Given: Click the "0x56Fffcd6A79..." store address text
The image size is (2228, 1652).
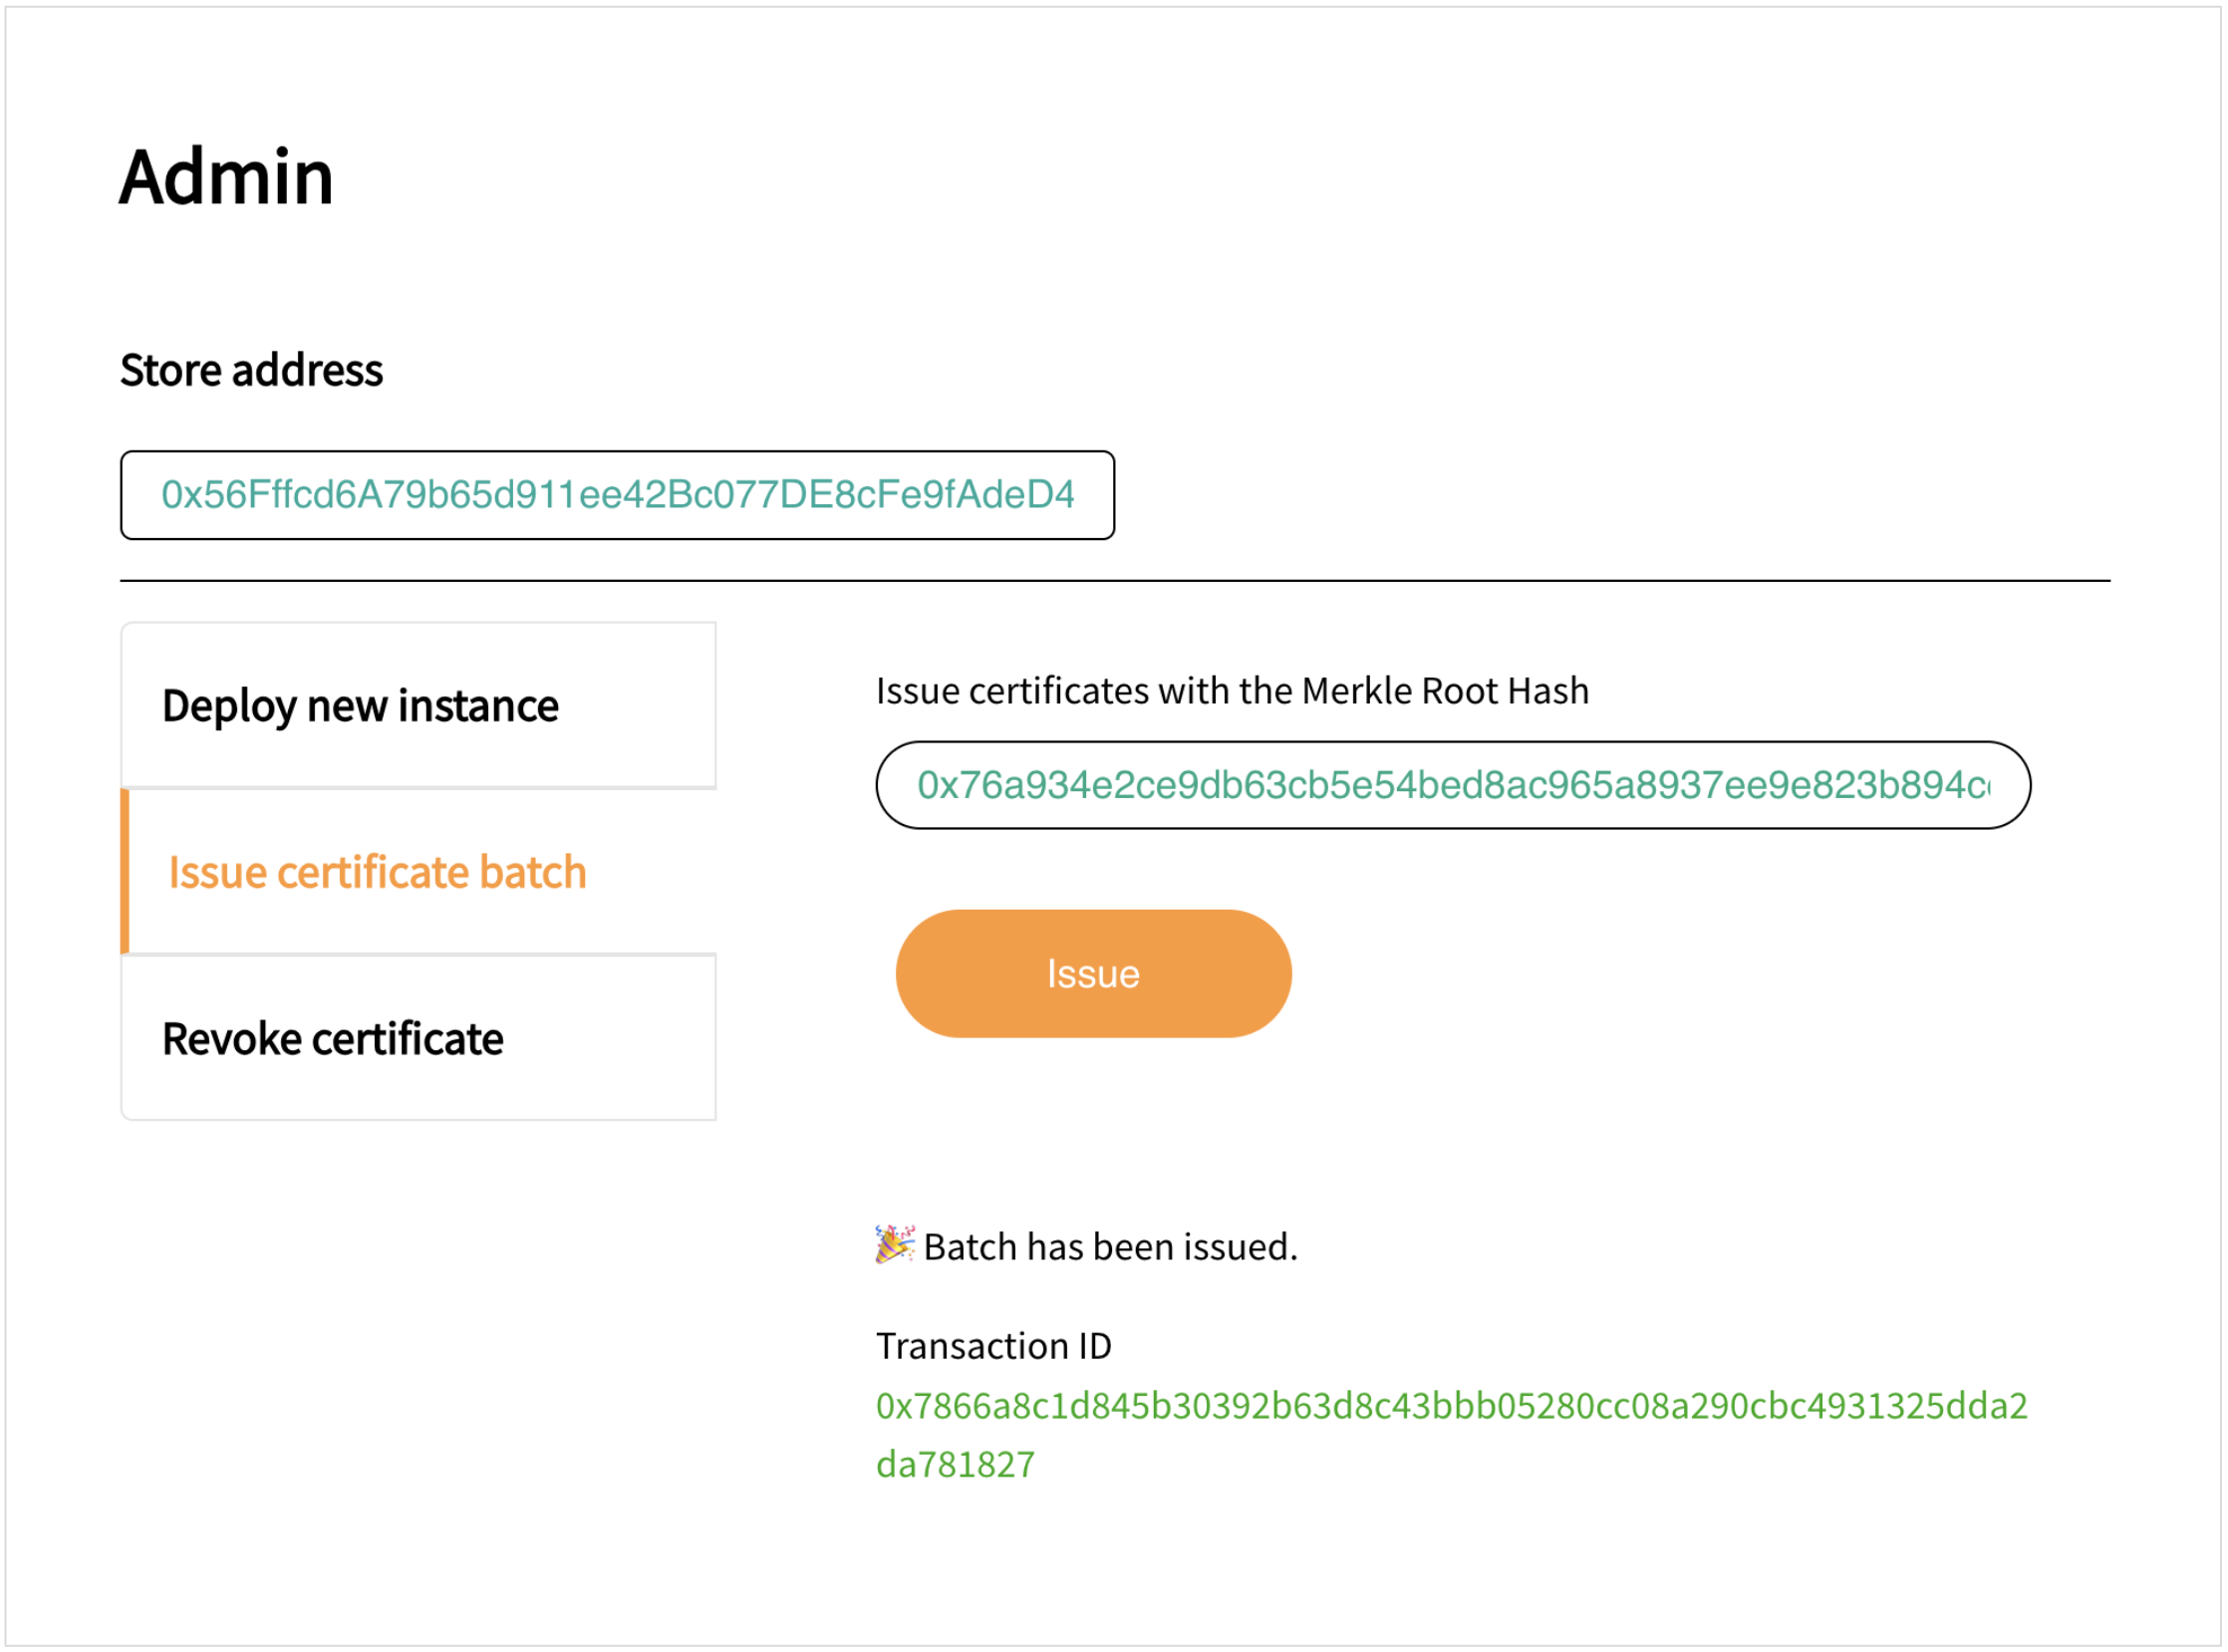Looking at the screenshot, I should (x=617, y=495).
